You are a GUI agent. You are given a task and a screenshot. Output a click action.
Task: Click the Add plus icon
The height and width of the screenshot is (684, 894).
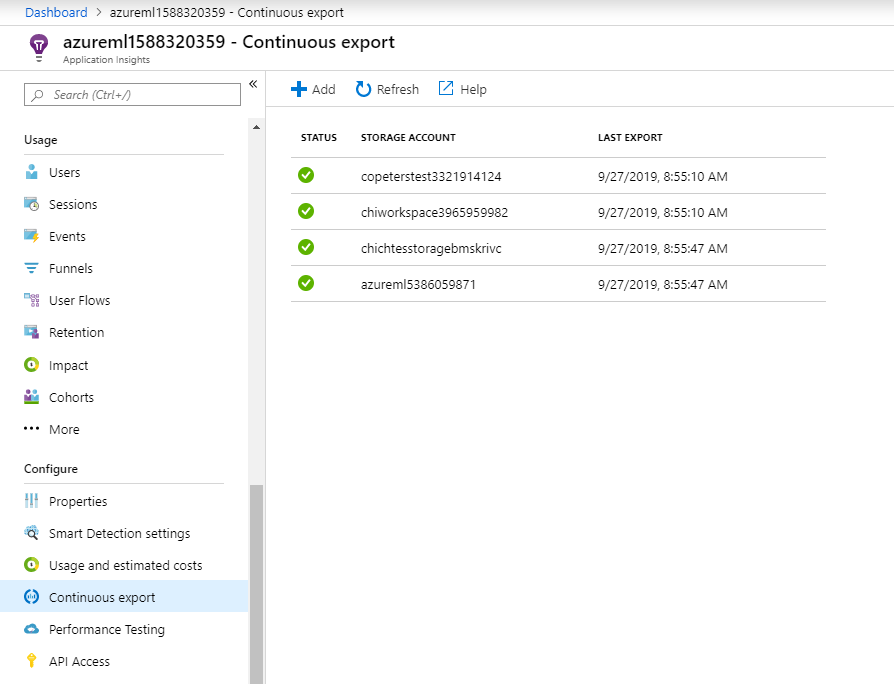pos(299,89)
